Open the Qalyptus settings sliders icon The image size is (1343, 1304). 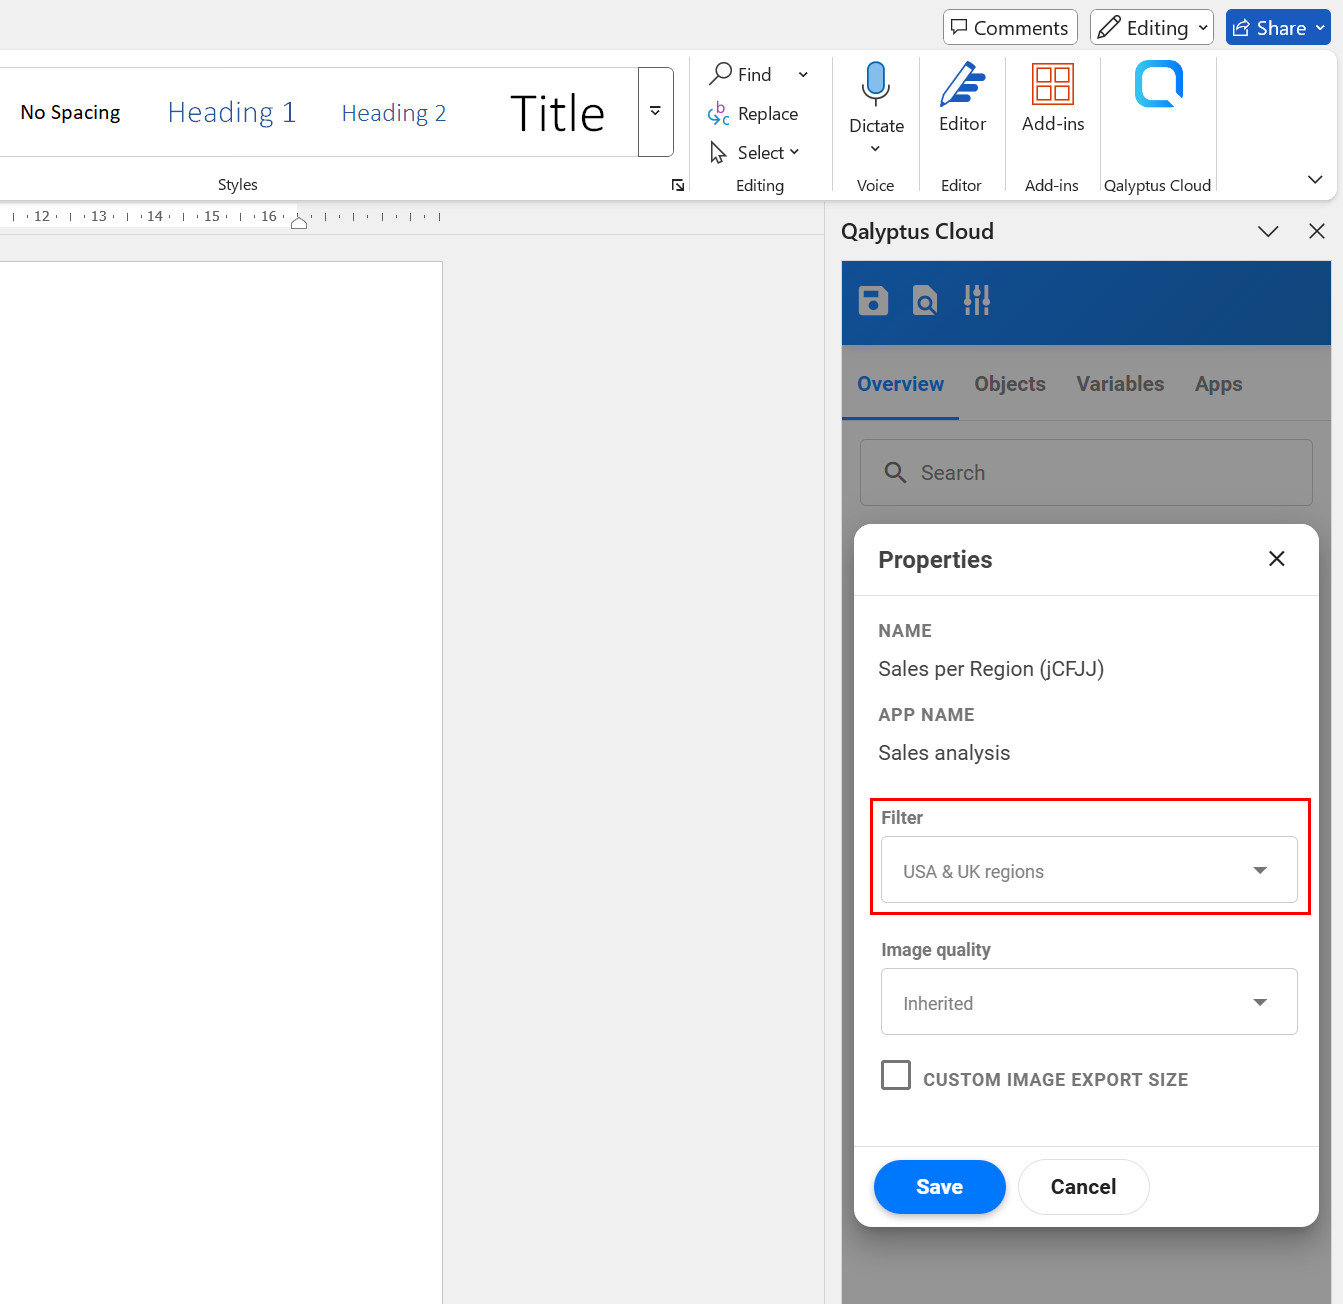point(977,300)
